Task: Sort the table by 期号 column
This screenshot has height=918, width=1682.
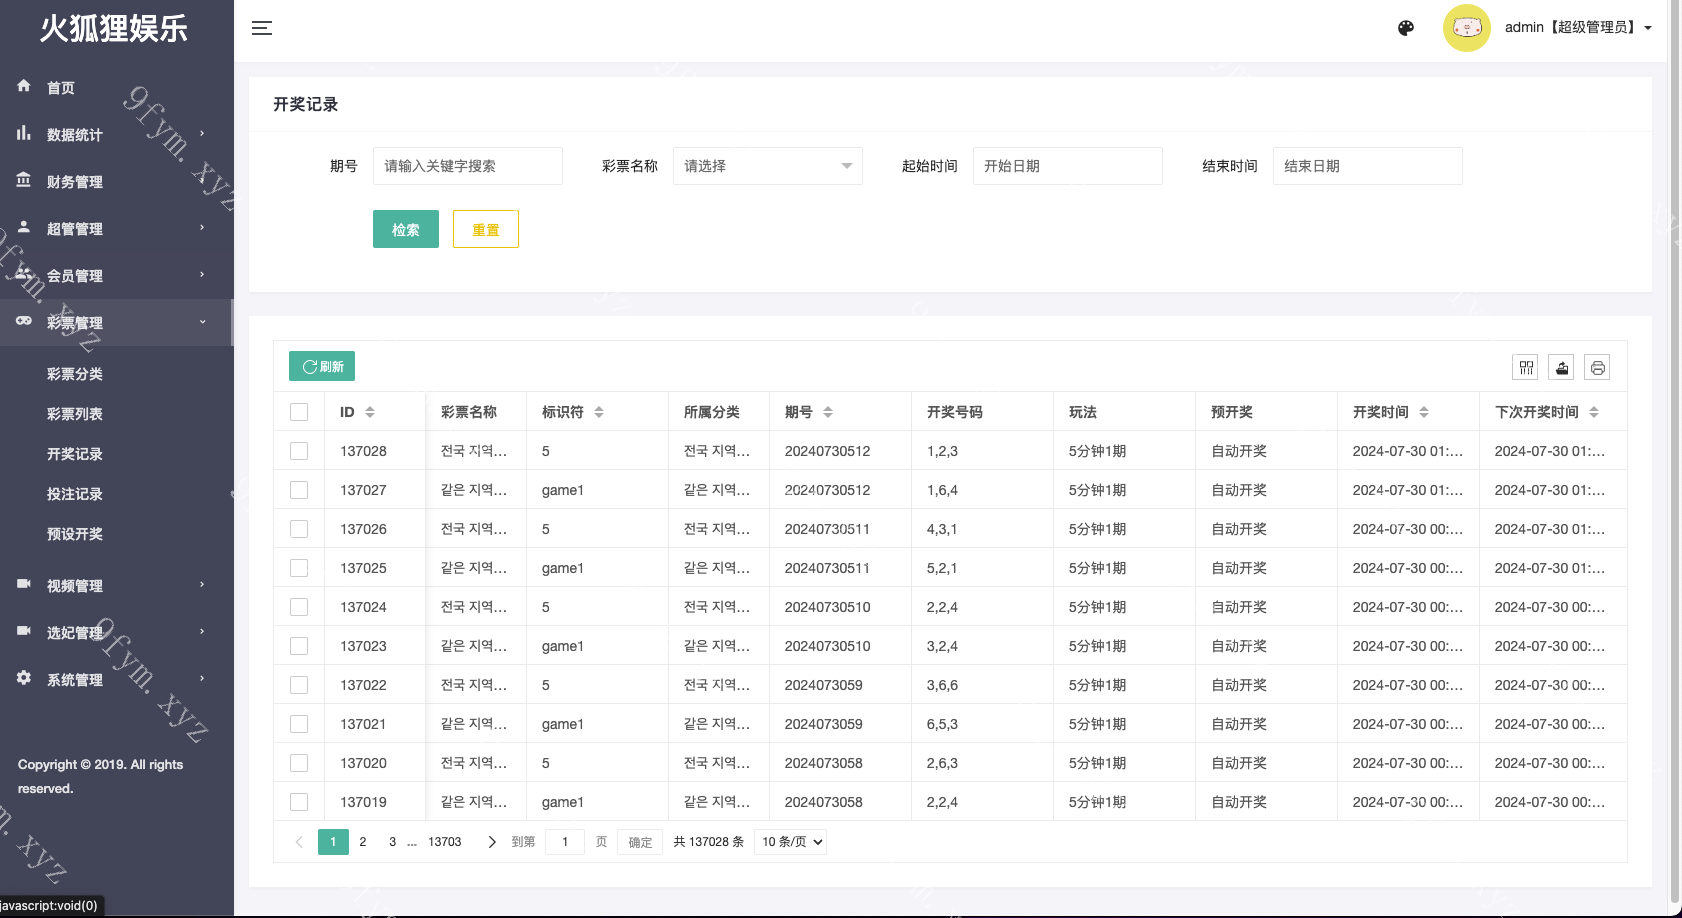Action: (x=828, y=412)
